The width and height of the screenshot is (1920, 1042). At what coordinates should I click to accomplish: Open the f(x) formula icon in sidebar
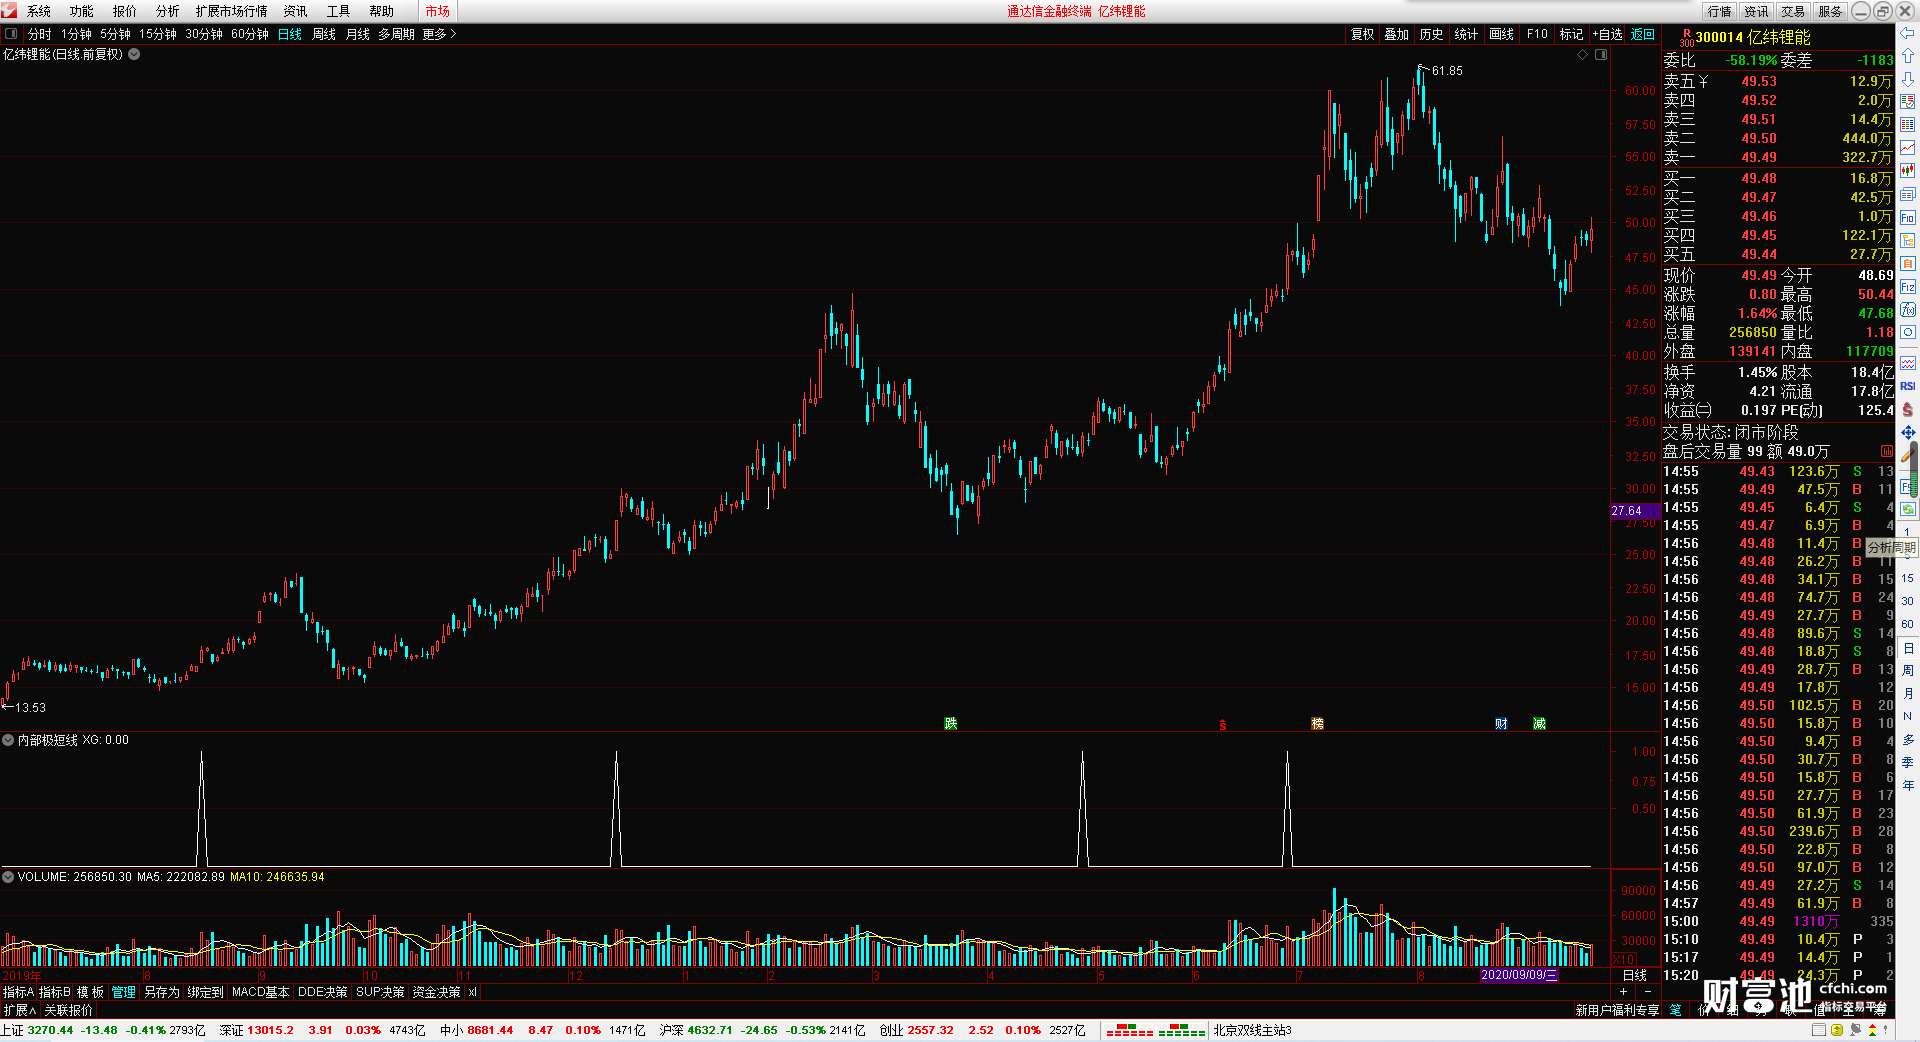tap(1908, 309)
